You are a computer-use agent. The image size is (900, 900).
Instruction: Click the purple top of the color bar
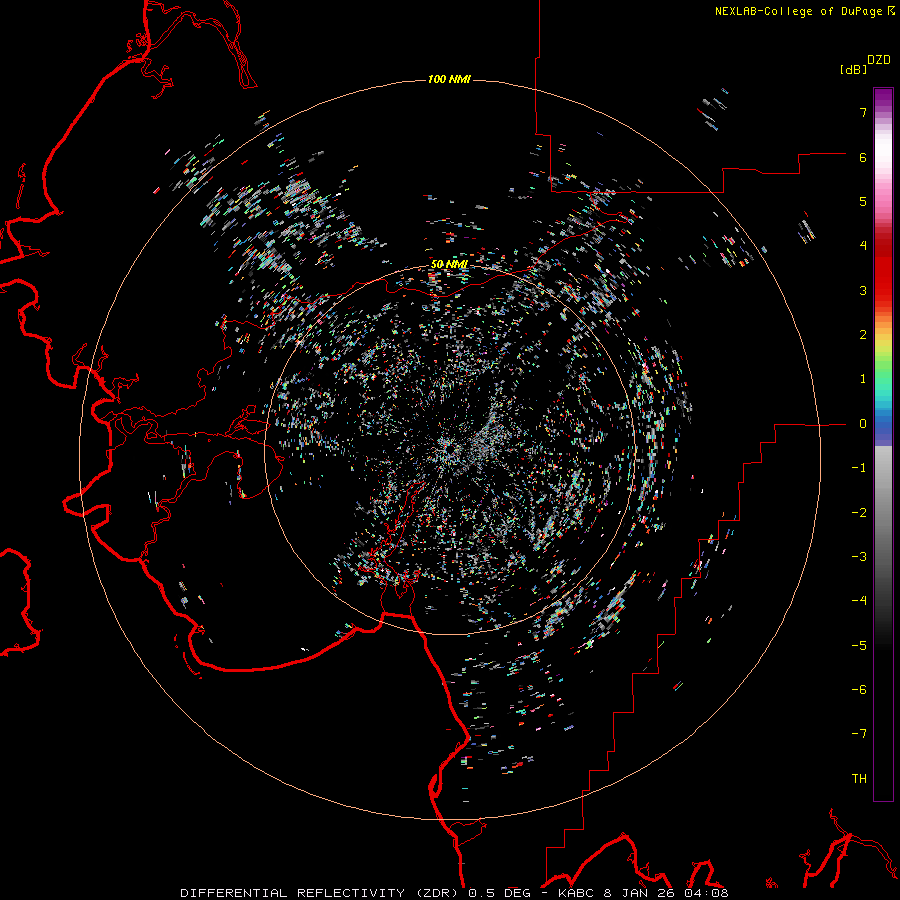[883, 98]
